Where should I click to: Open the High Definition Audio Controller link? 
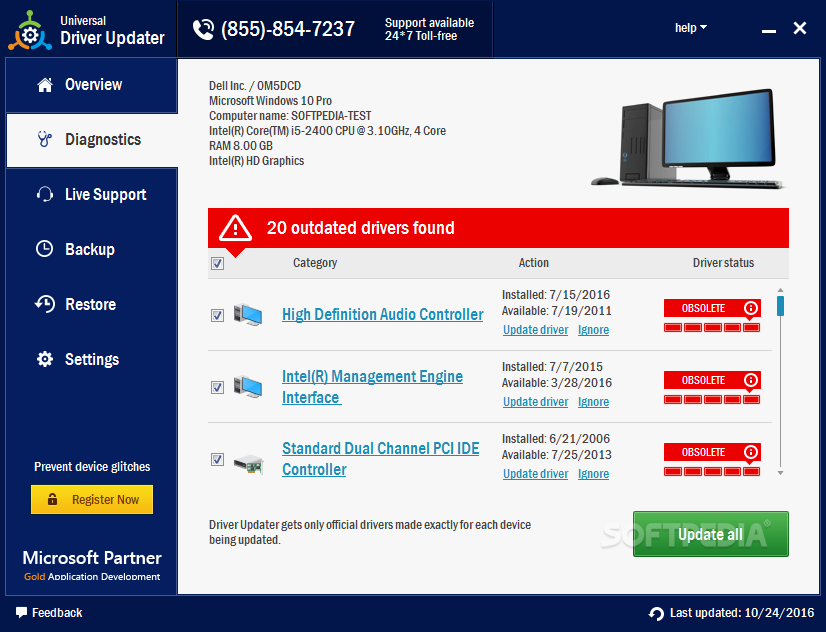coord(382,315)
